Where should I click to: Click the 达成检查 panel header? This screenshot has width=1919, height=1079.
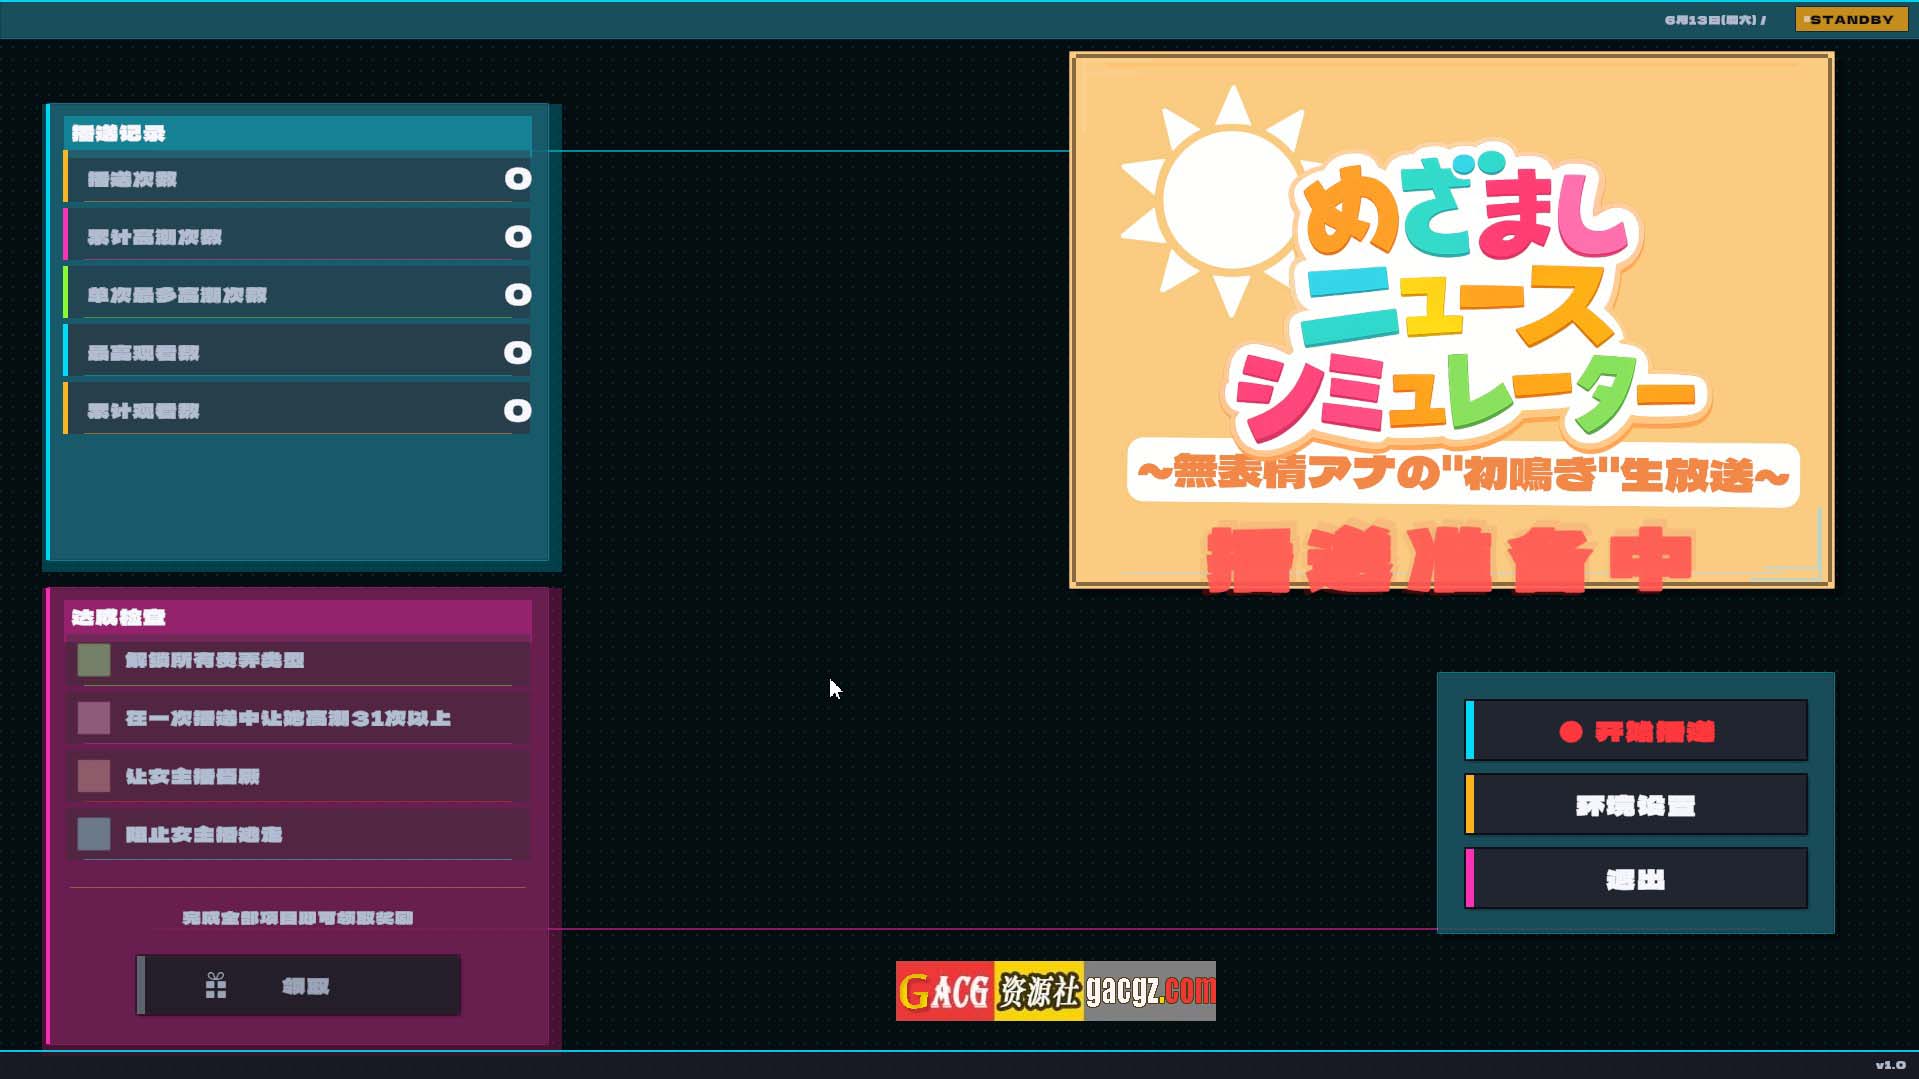pyautogui.click(x=298, y=617)
